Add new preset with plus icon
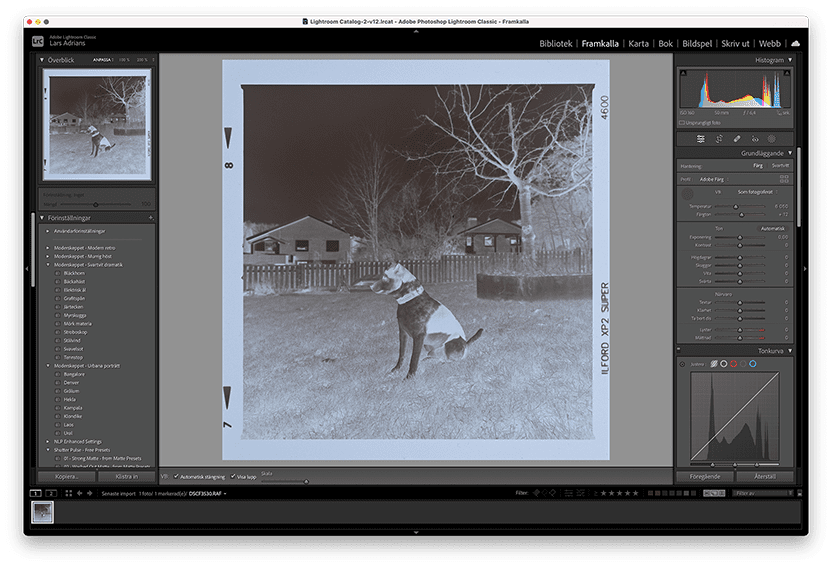Viewport: 832px width, 567px height. point(151,217)
